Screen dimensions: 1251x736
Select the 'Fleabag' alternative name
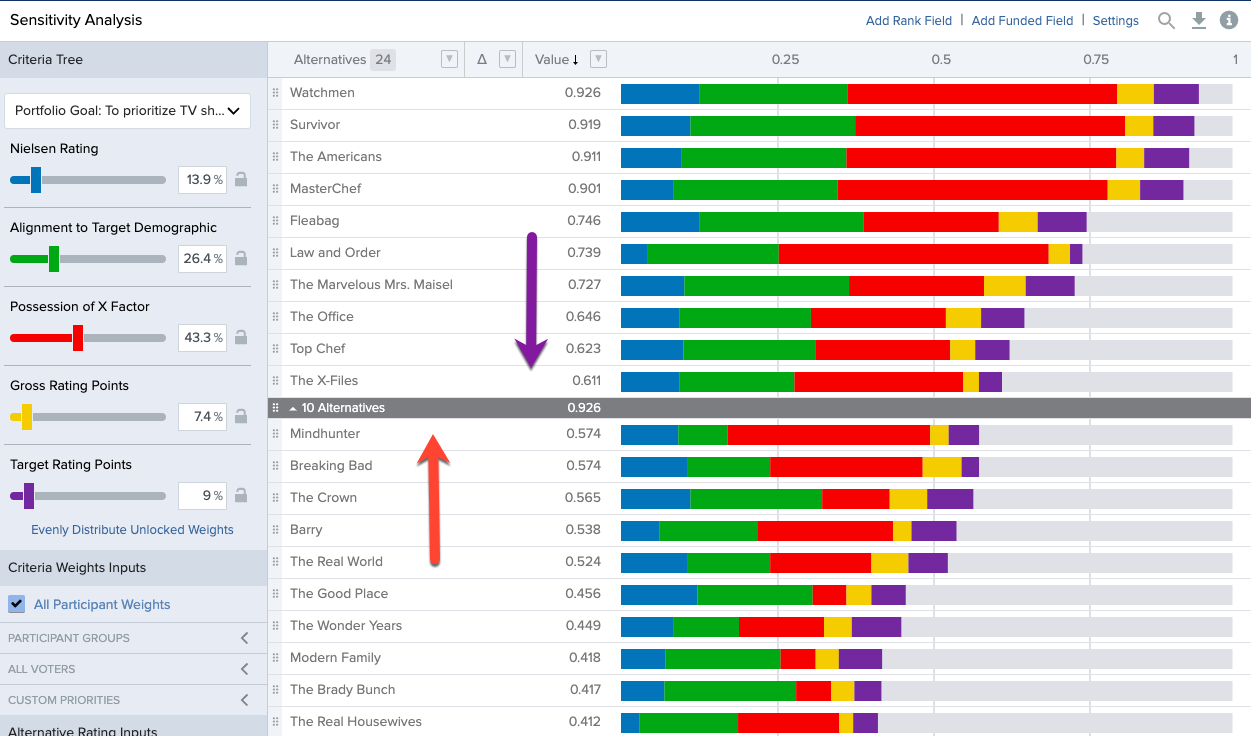pos(315,221)
